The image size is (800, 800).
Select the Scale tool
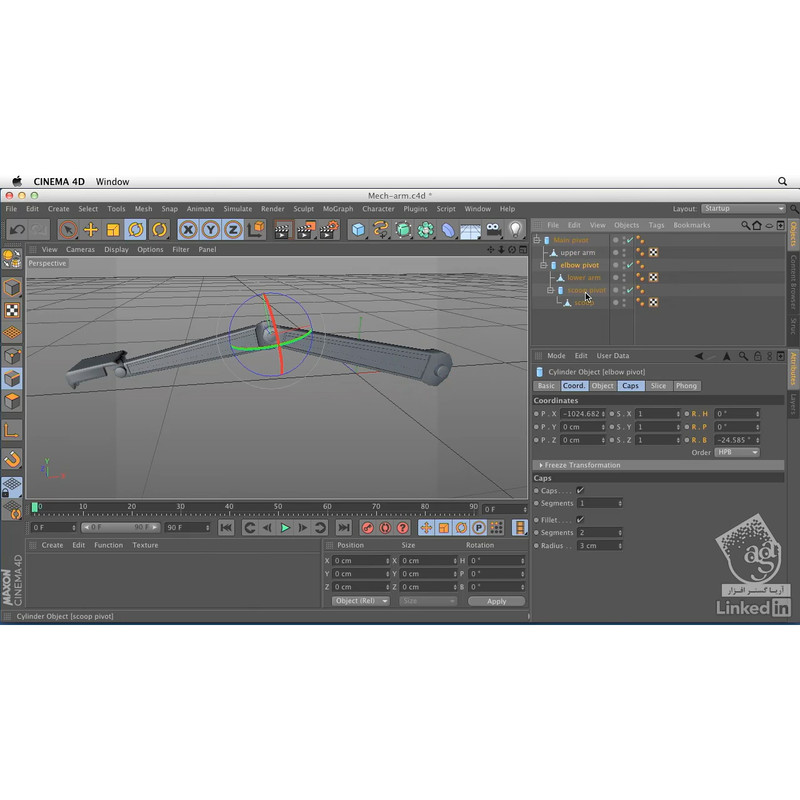(x=113, y=230)
